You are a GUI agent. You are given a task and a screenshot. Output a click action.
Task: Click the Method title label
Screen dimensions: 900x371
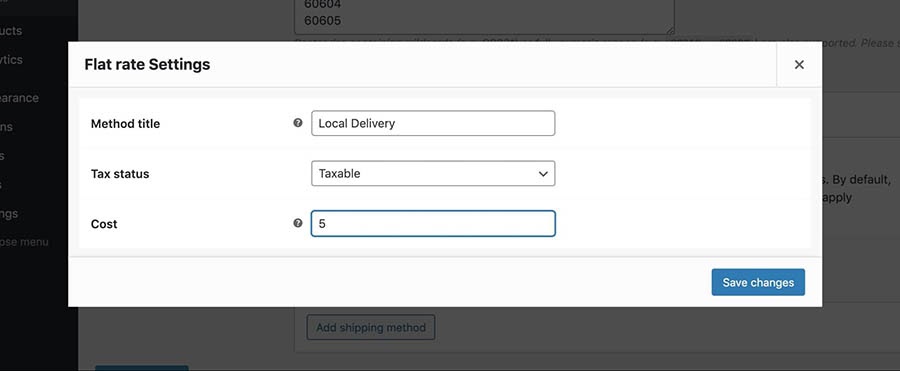[125, 123]
